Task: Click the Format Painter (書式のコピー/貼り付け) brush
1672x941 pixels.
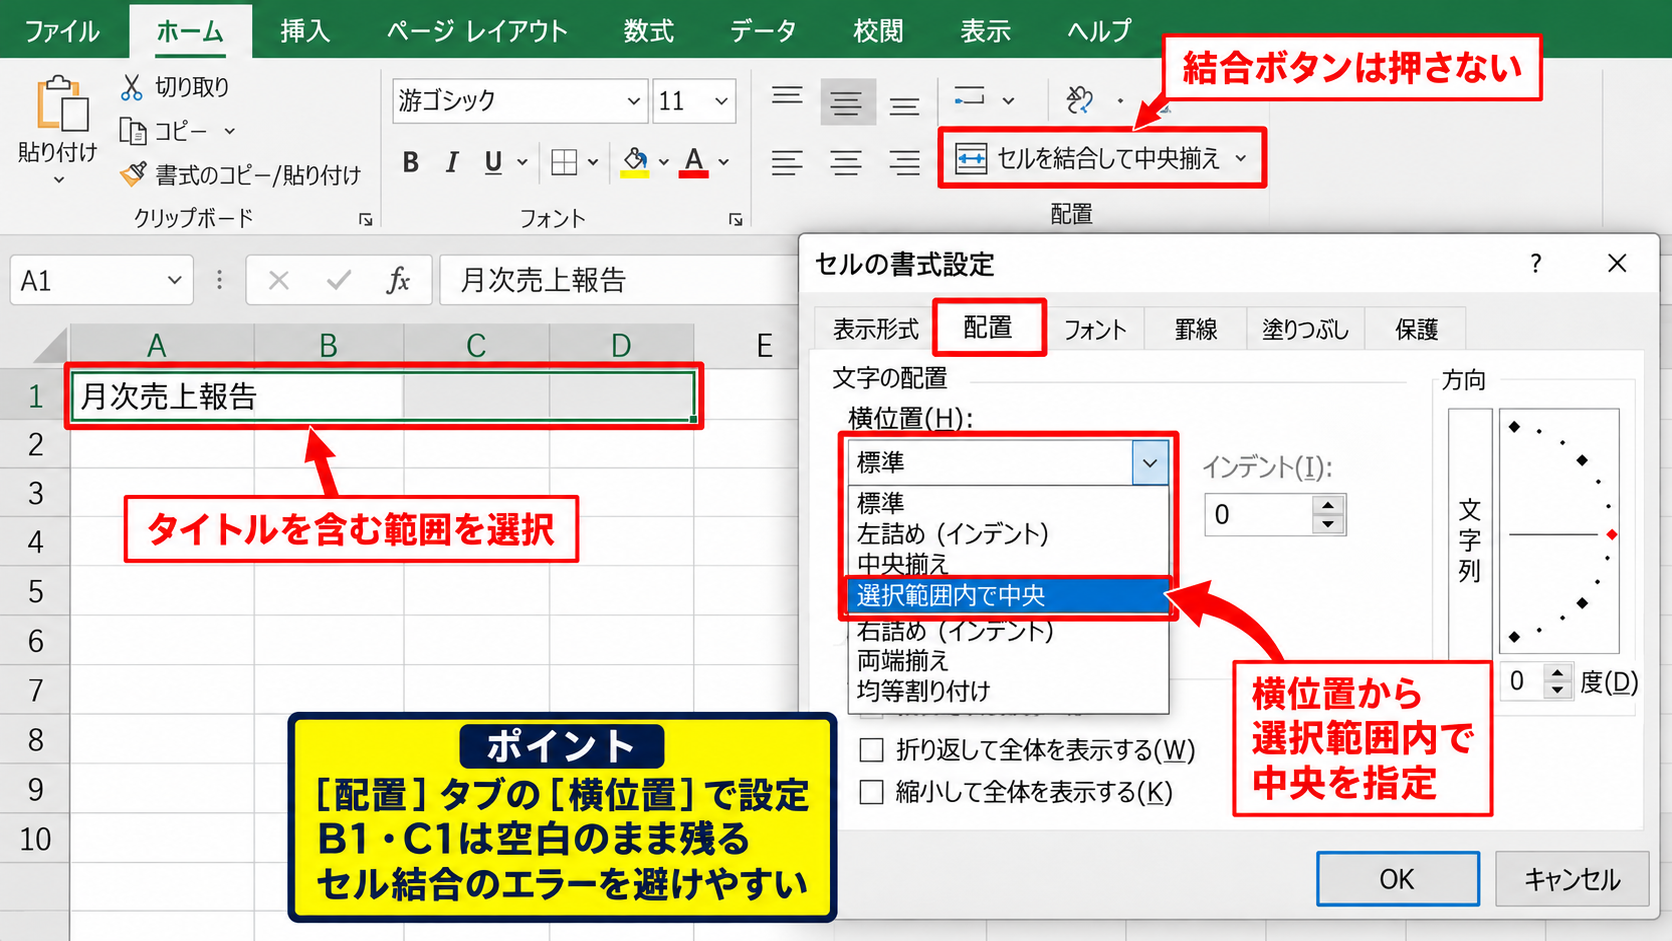Action: (133, 174)
